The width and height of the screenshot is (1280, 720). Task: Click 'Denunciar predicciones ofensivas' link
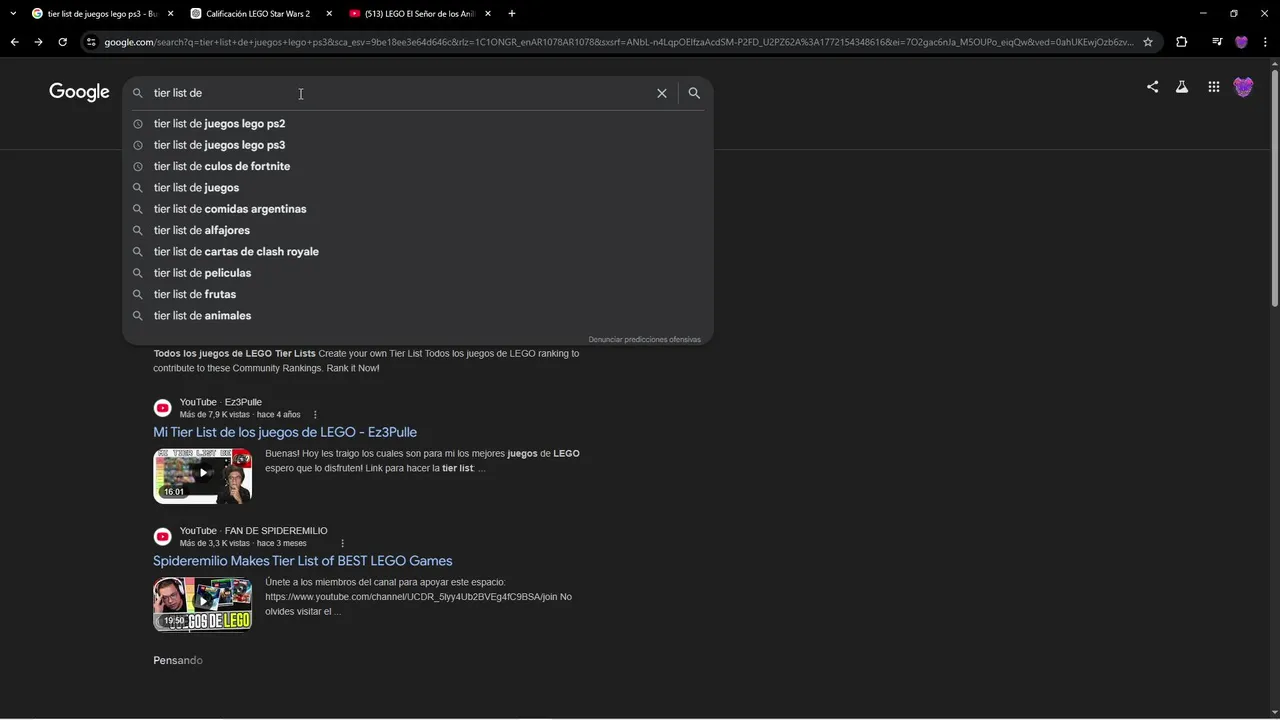pyautogui.click(x=644, y=340)
